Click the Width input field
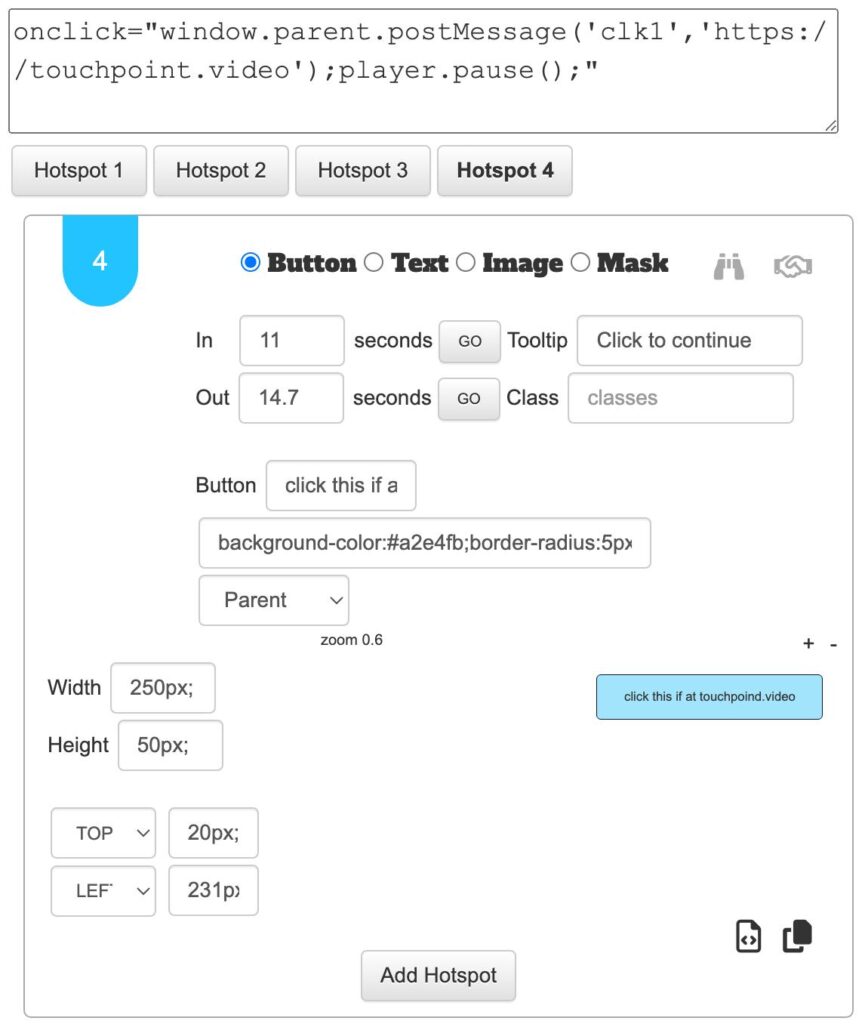 point(163,688)
